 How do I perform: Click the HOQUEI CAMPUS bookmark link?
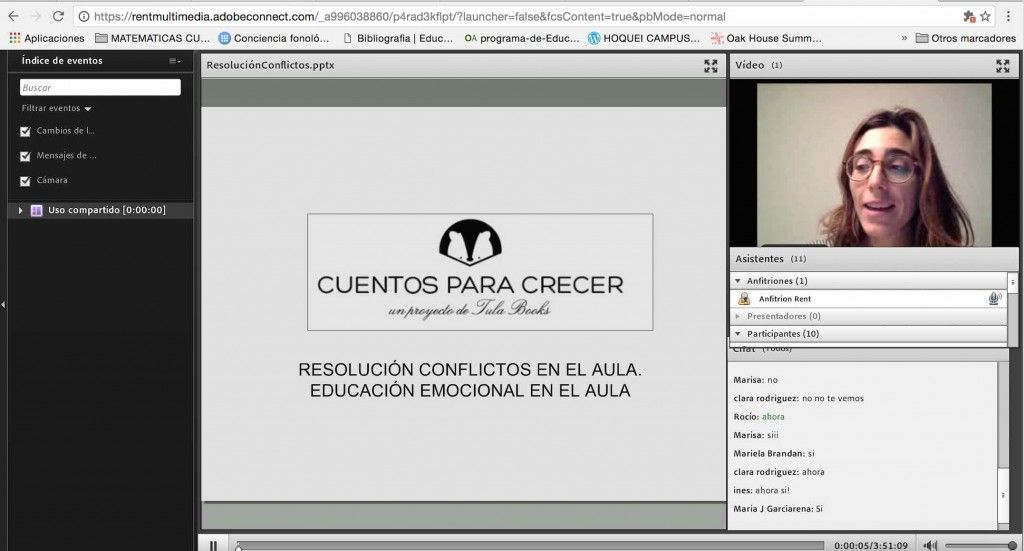pos(643,38)
